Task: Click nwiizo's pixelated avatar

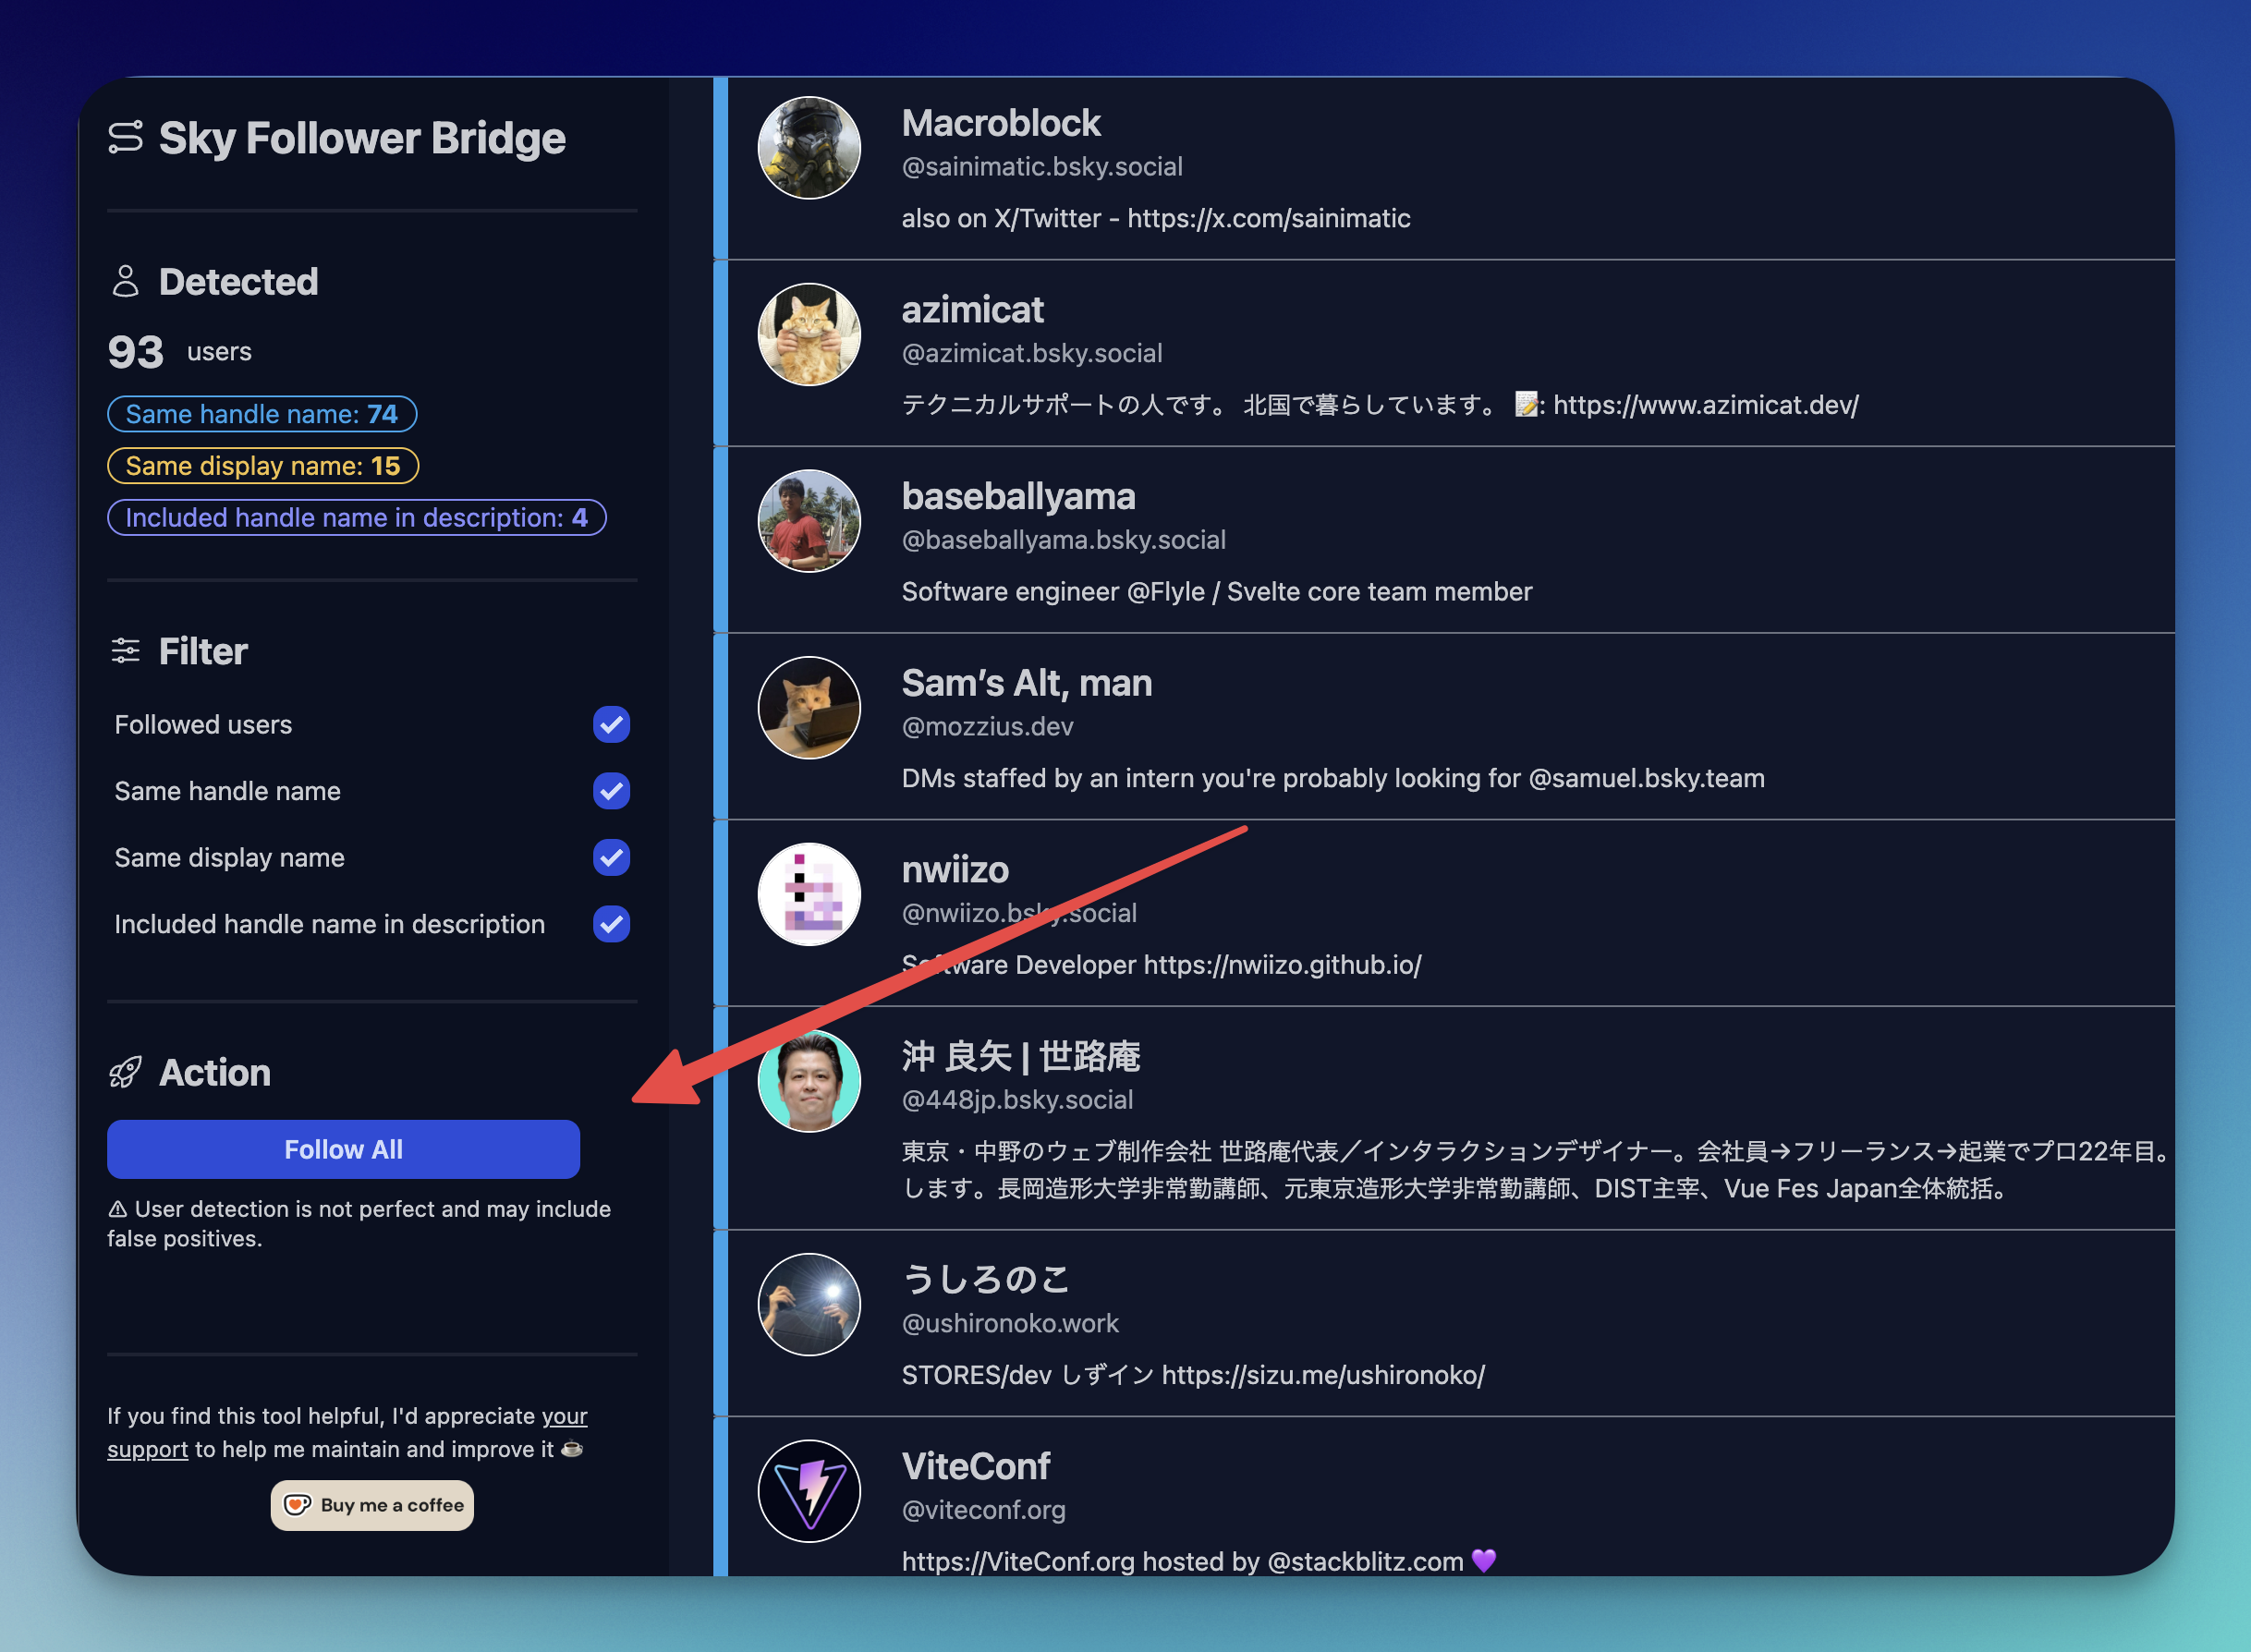Action: [x=809, y=895]
